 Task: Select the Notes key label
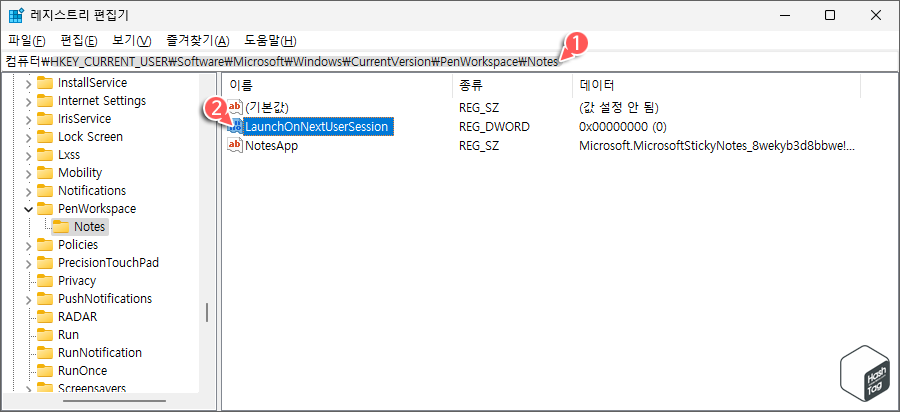tap(90, 227)
